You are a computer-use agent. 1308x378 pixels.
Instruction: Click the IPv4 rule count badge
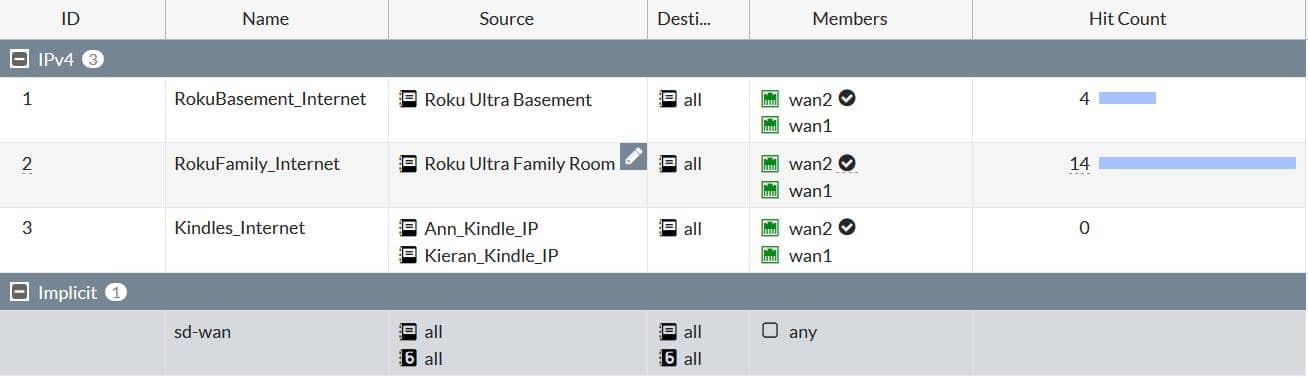tap(93, 59)
